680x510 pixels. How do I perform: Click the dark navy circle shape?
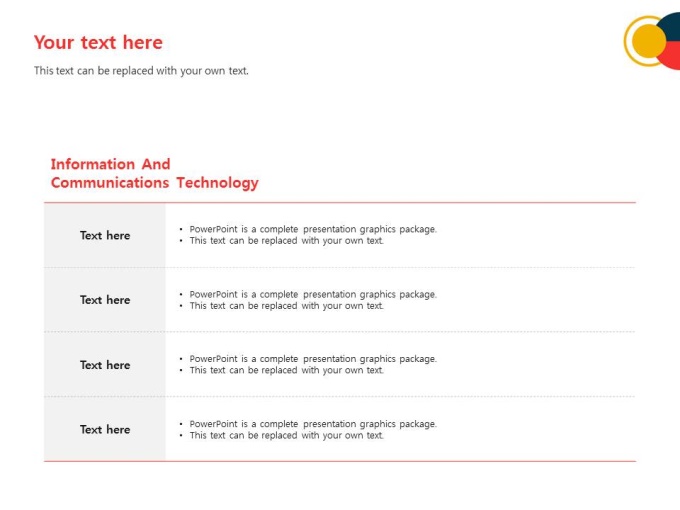pyautogui.click(x=671, y=27)
